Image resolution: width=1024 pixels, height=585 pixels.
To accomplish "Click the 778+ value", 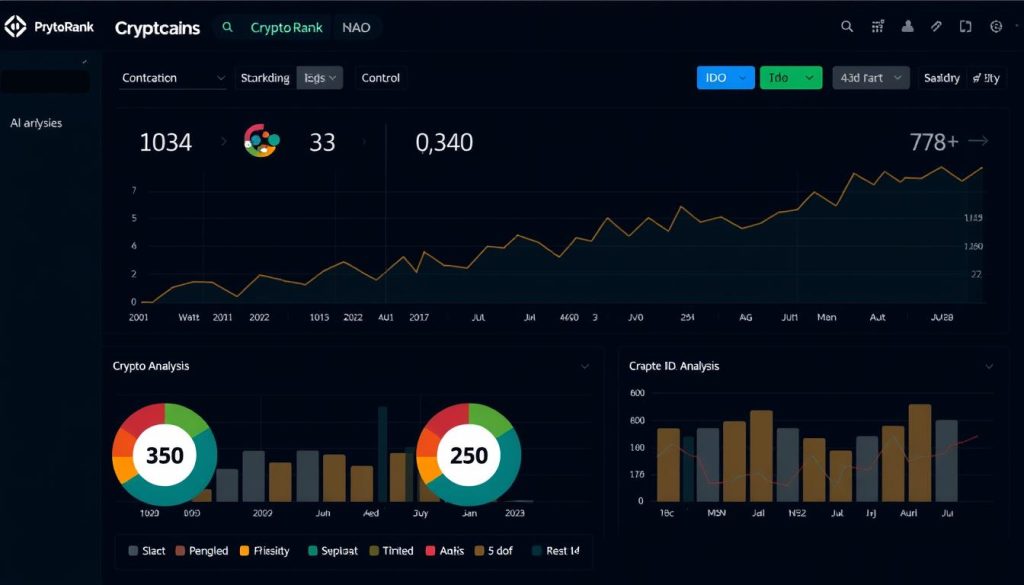I will (934, 141).
